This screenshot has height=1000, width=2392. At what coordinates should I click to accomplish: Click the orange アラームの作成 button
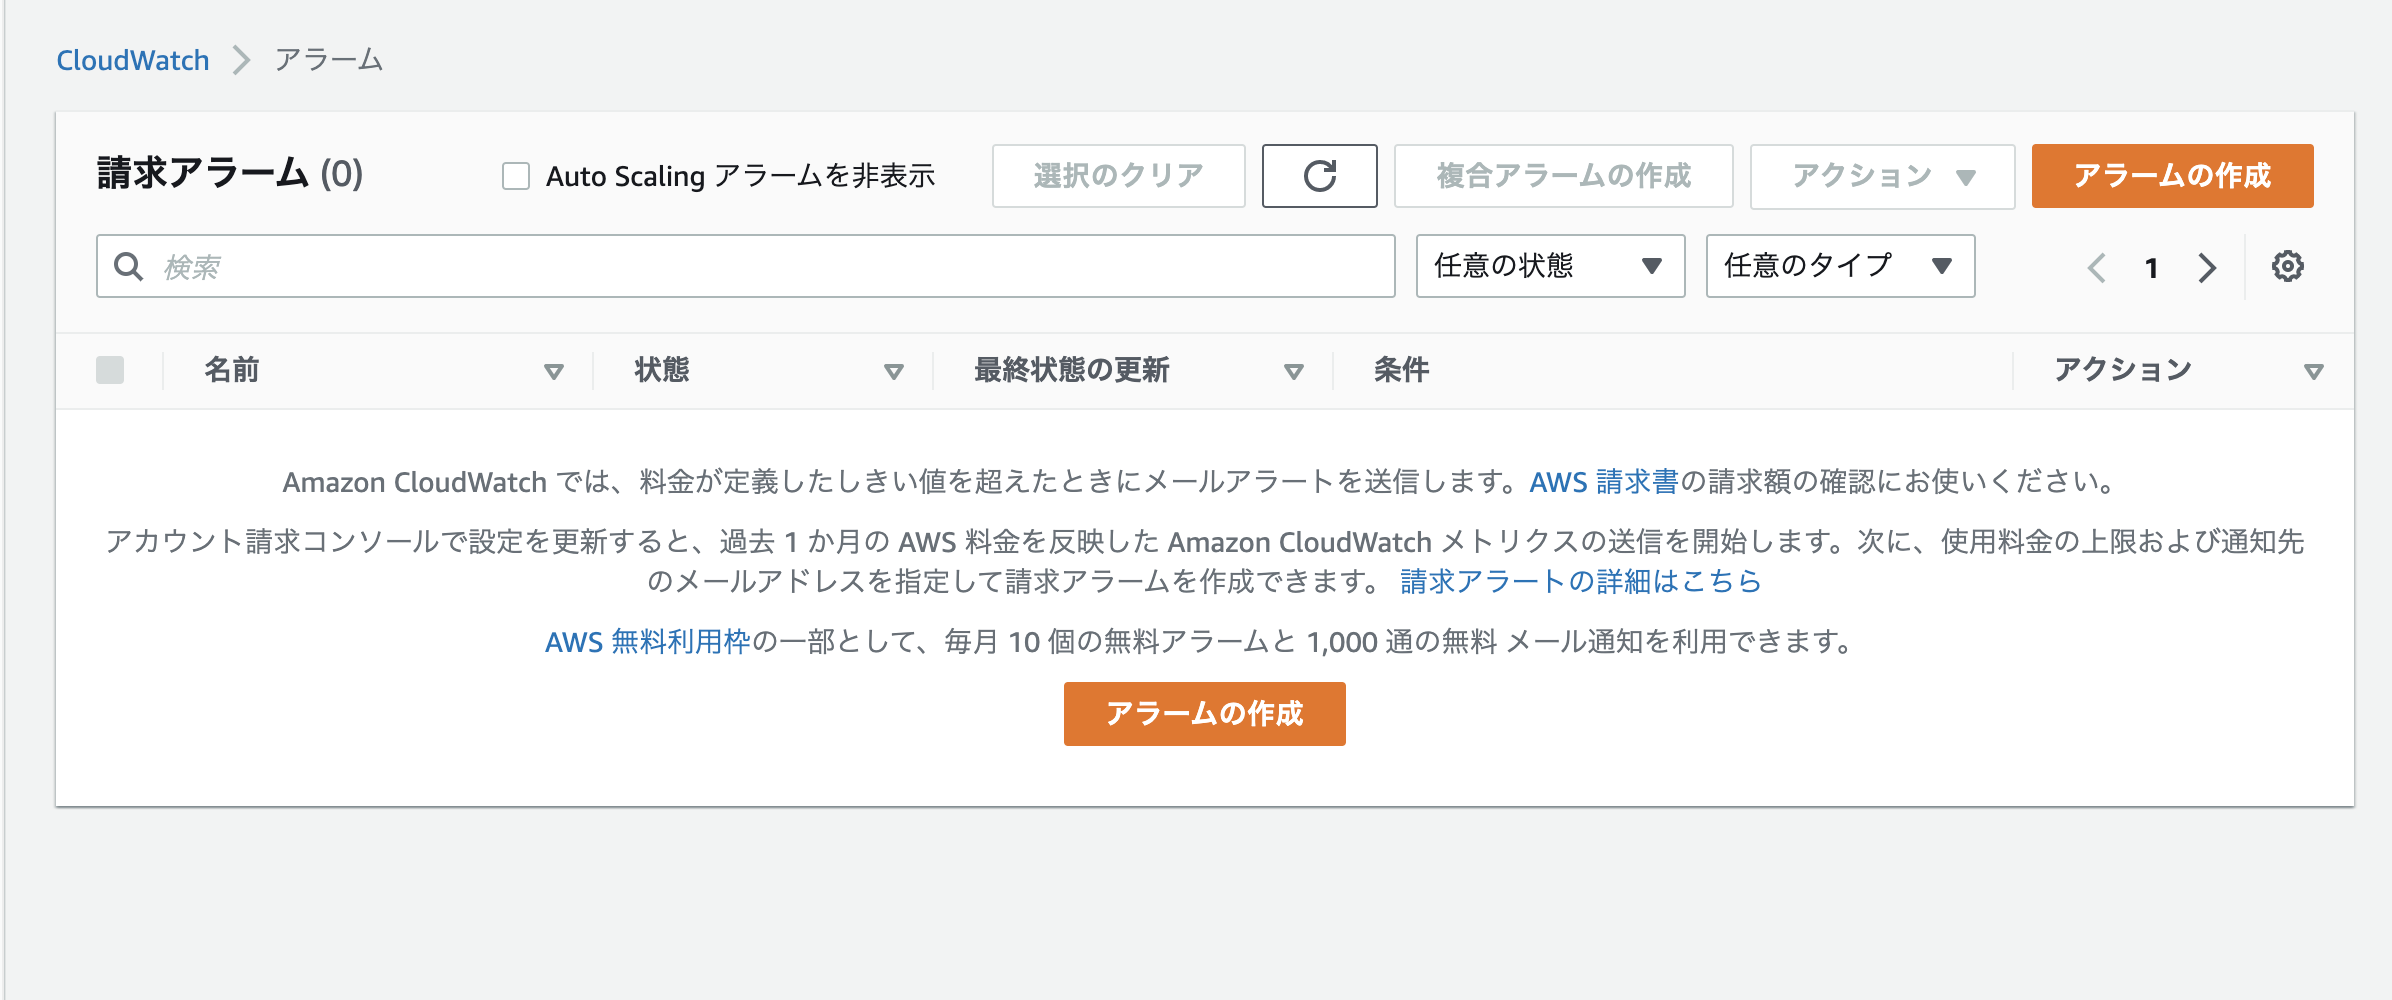point(2171,176)
